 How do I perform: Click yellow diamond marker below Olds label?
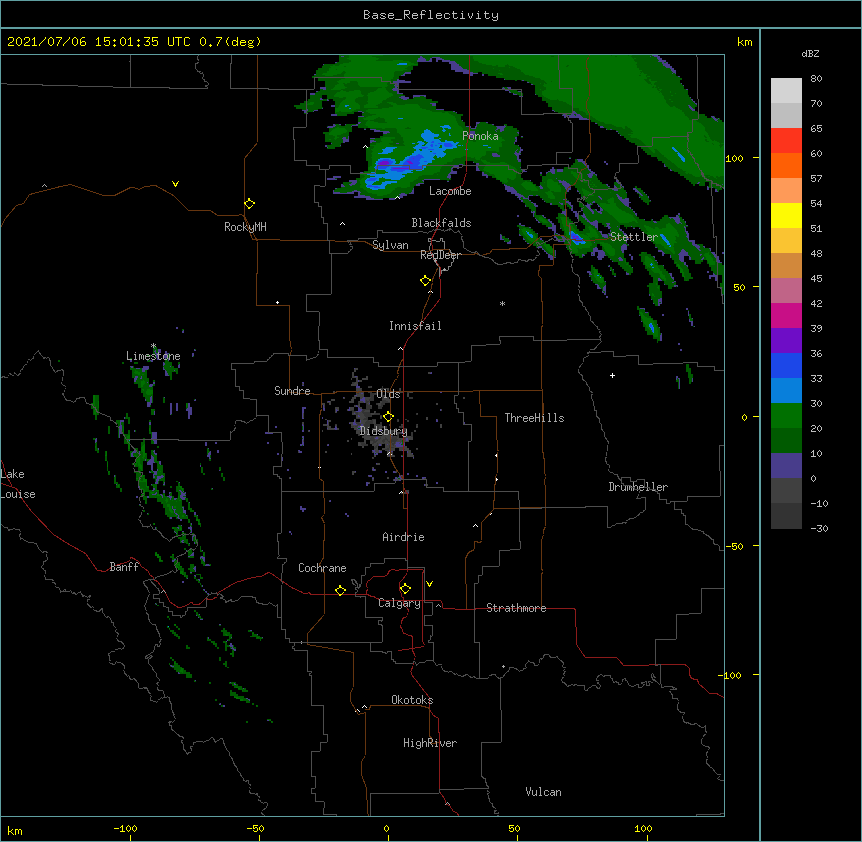[388, 416]
